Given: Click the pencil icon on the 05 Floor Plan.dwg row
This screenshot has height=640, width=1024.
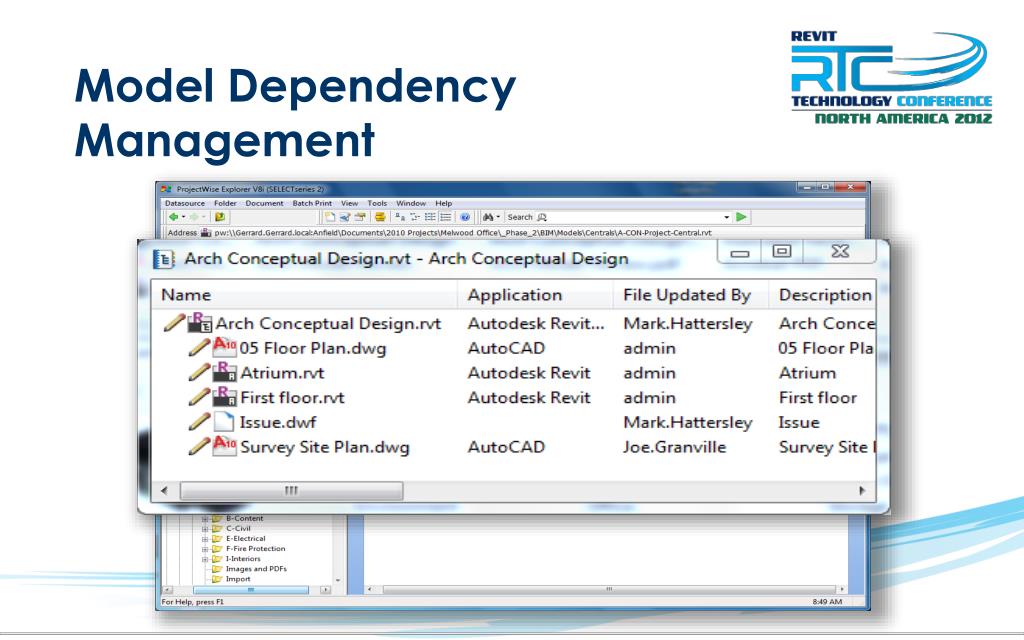Looking at the screenshot, I should [199, 347].
